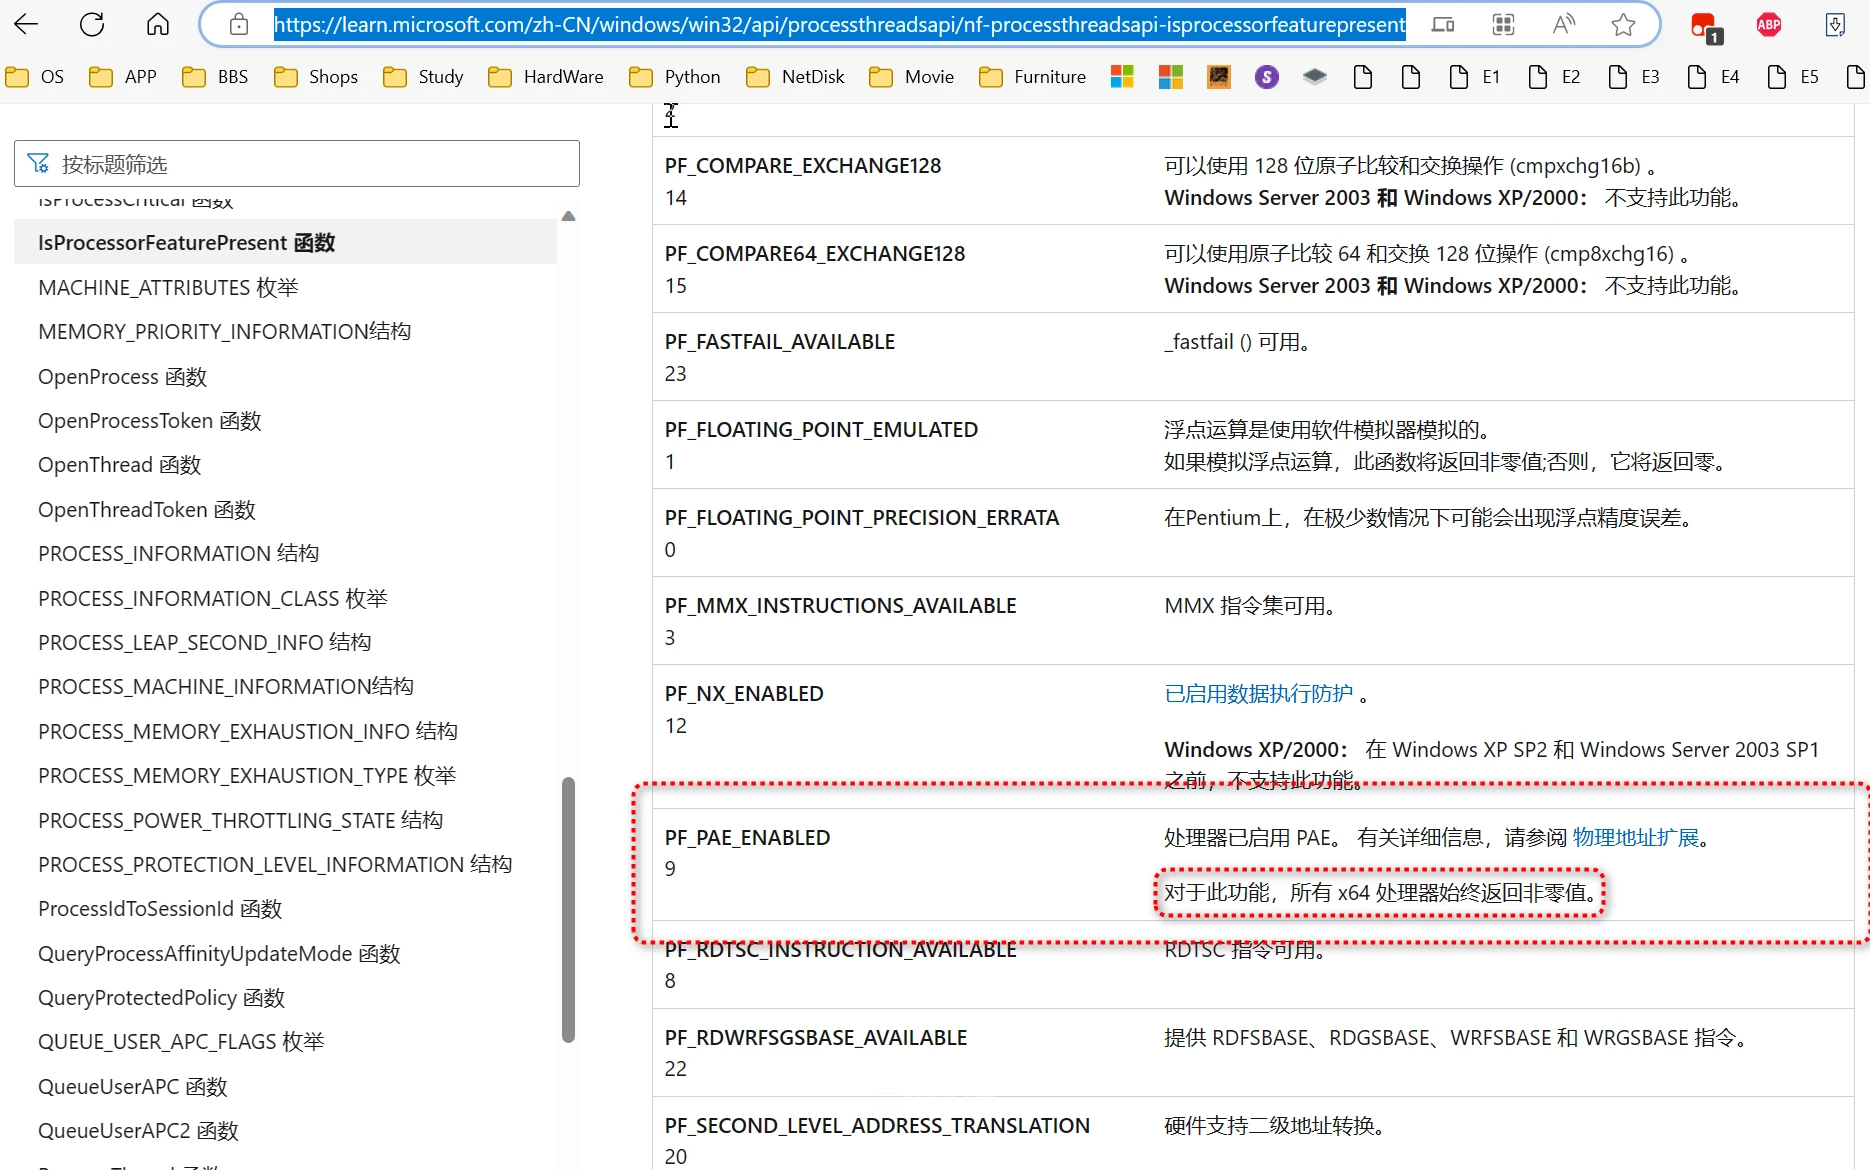Open the BBS bookmarks folder
The image size is (1870, 1170).
(x=215, y=77)
